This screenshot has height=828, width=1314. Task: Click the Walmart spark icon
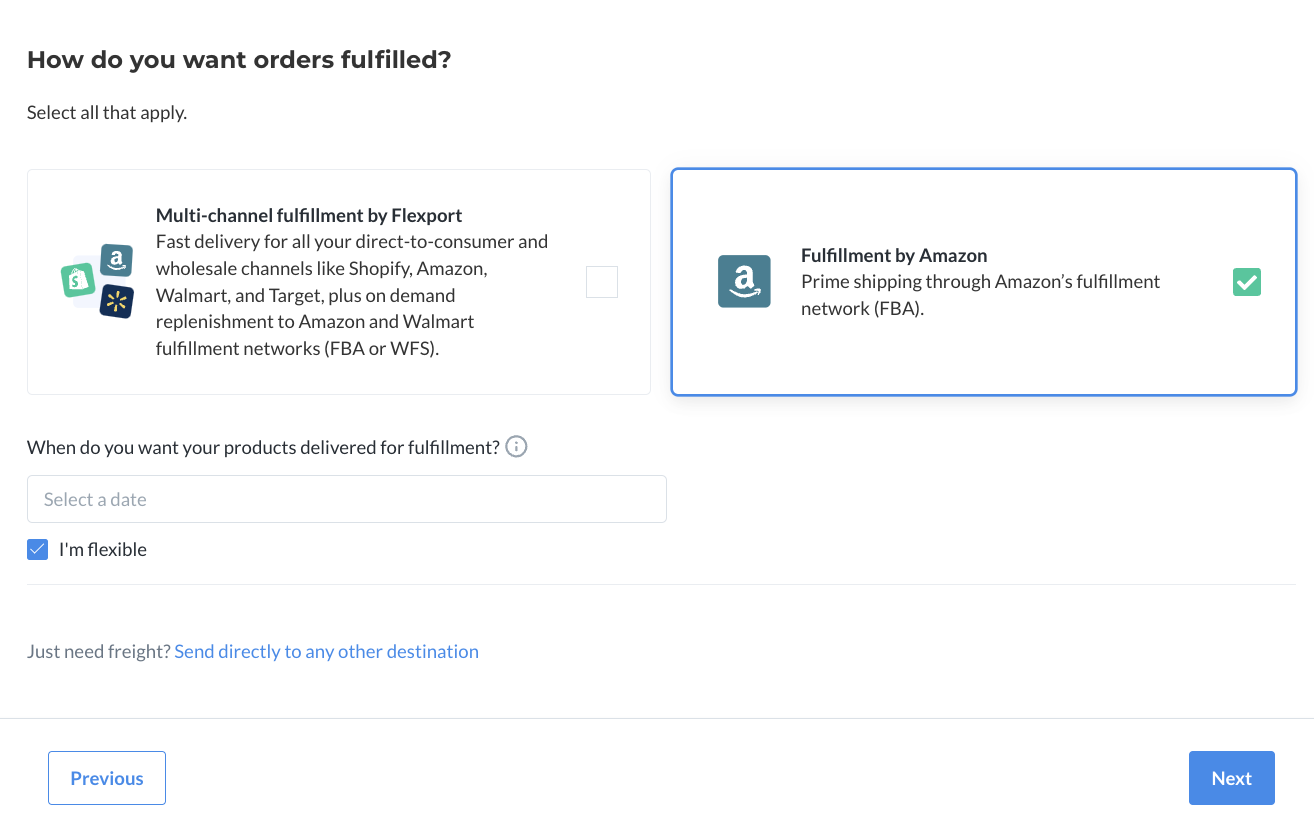(116, 301)
